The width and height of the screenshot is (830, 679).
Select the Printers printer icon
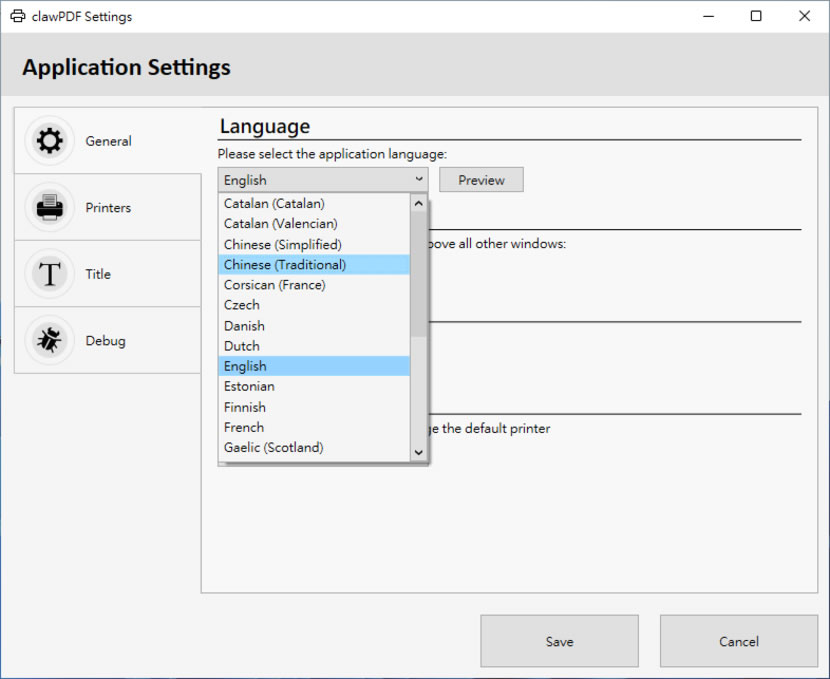[x=49, y=207]
